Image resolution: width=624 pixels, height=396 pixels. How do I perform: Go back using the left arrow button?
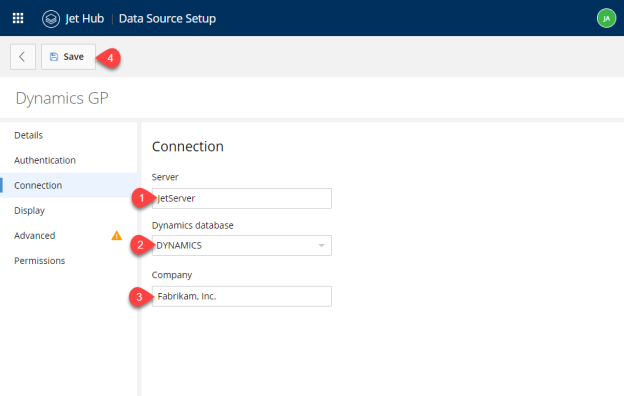[x=23, y=57]
